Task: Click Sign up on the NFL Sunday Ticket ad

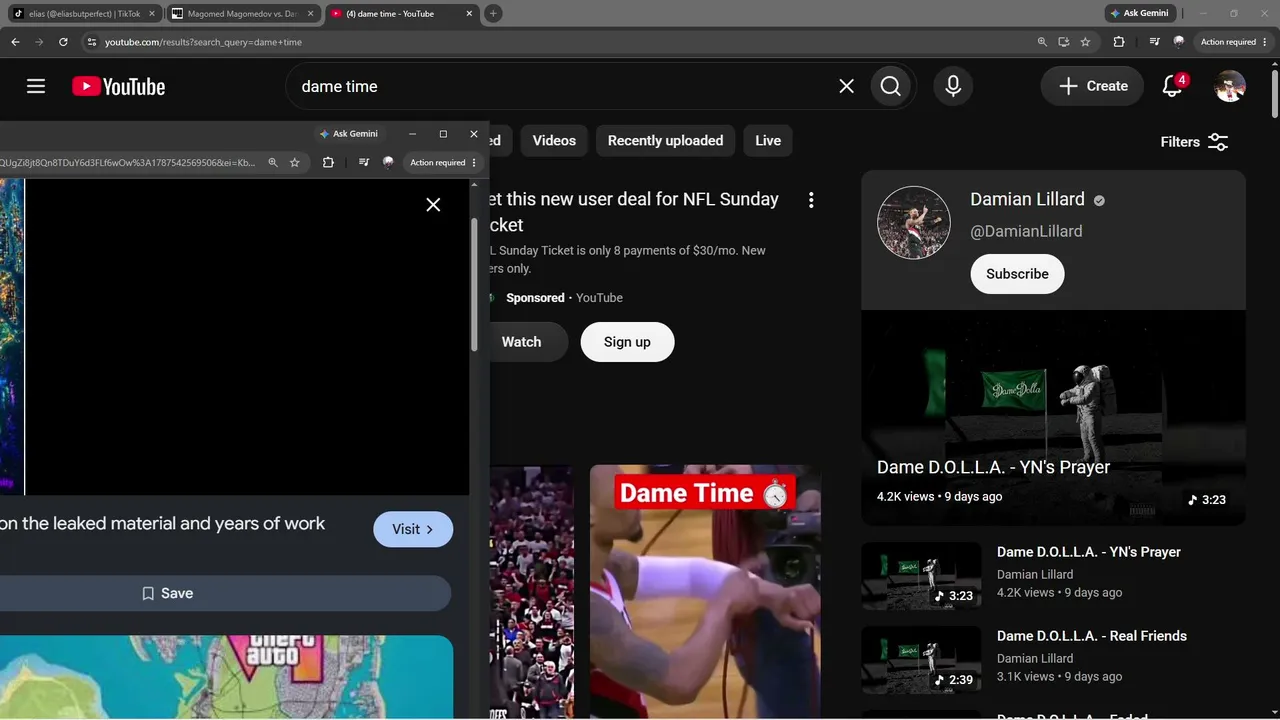Action: (x=627, y=342)
